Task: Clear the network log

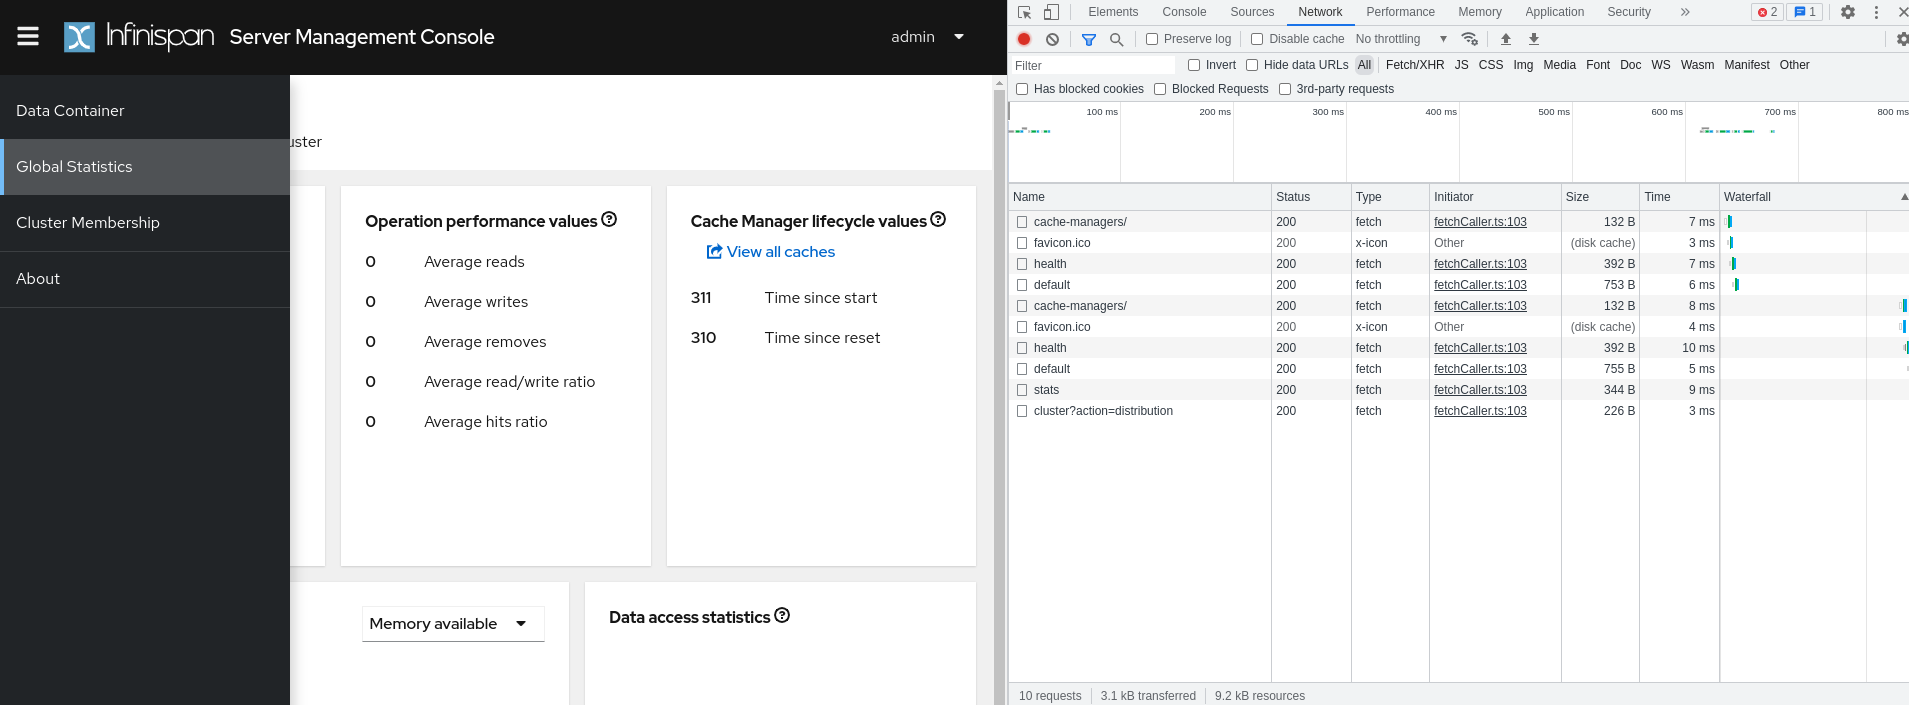Action: 1052,39
